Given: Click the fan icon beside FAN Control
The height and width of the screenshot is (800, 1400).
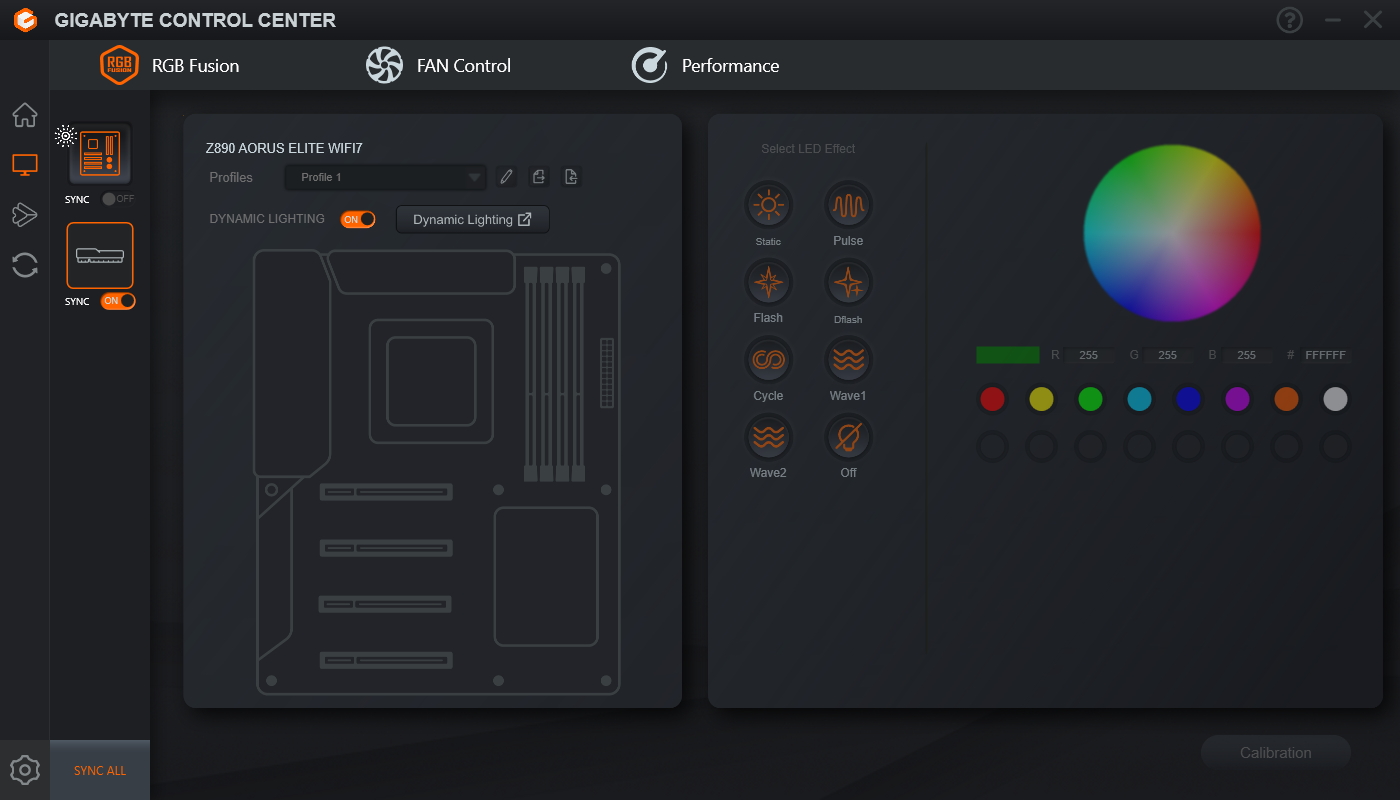Looking at the screenshot, I should click(x=384, y=66).
